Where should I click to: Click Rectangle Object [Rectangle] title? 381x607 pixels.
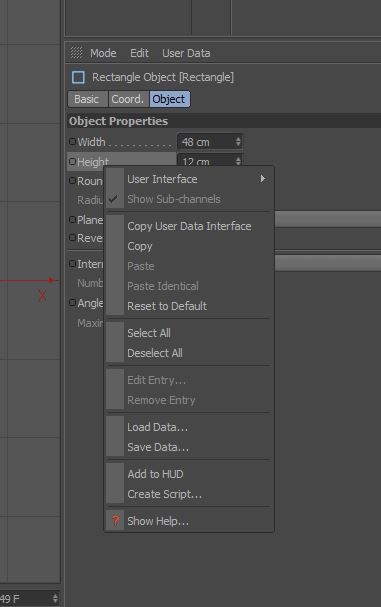[163, 77]
